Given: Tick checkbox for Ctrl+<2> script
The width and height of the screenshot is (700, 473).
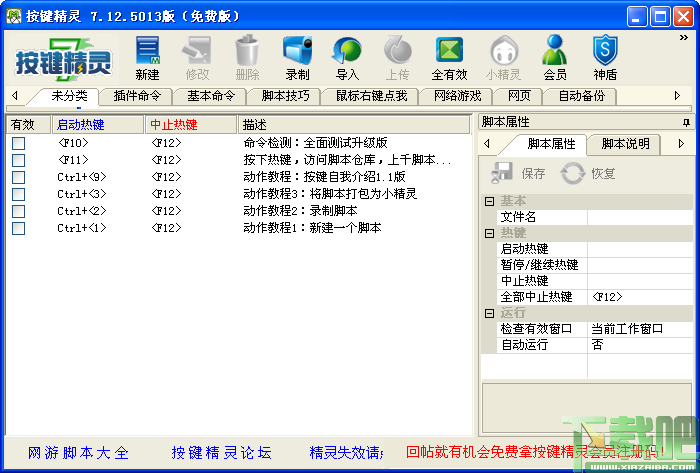Looking at the screenshot, I should (18, 211).
